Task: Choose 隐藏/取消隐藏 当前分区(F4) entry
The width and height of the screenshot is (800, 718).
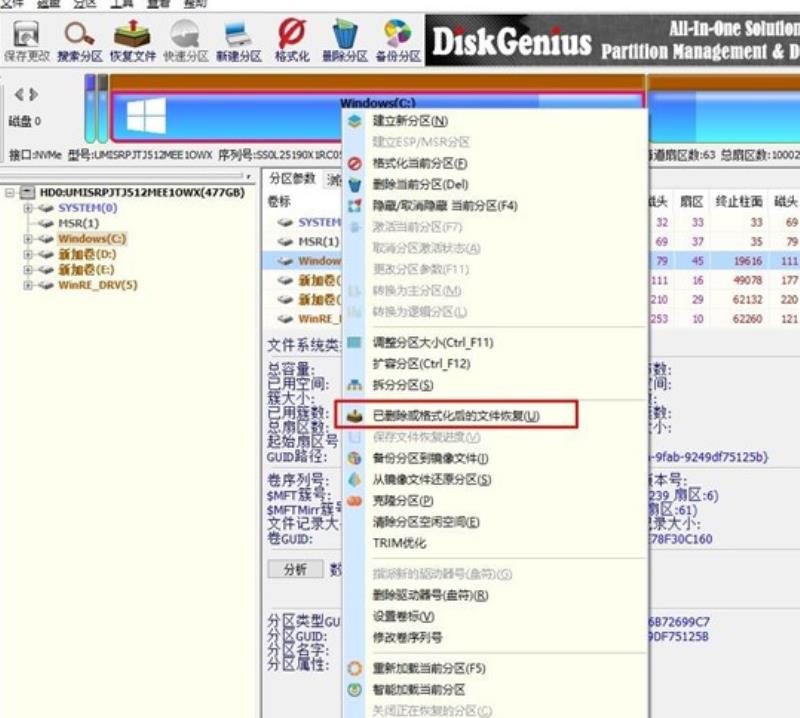Action: [x=445, y=206]
